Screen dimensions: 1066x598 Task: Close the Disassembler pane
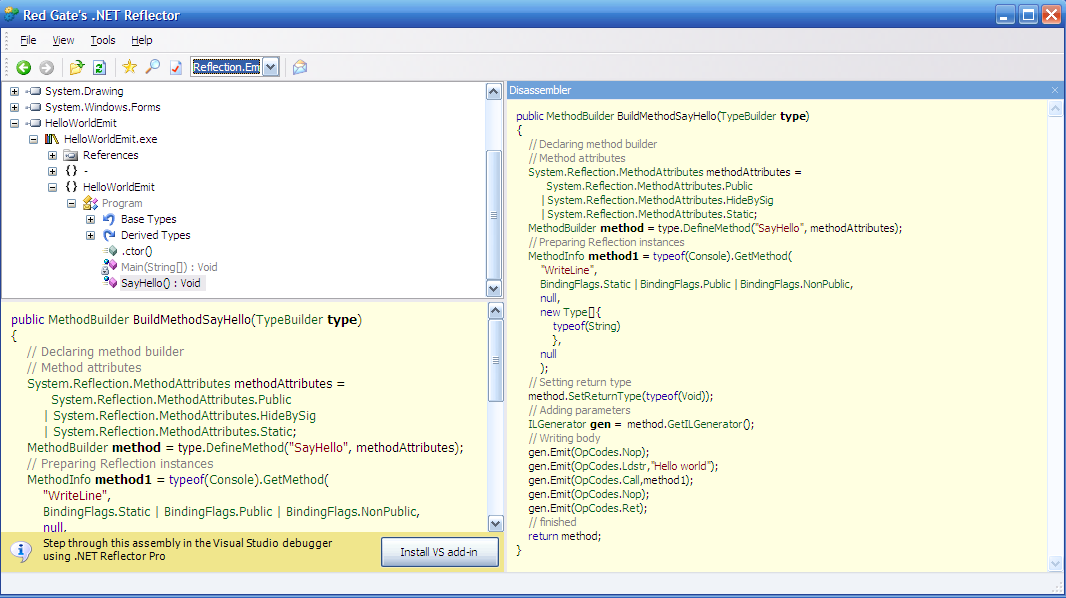pos(1054,90)
